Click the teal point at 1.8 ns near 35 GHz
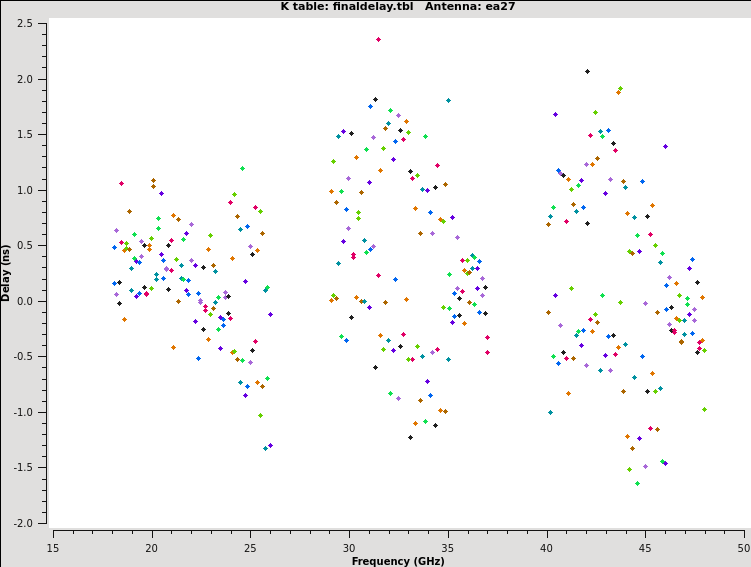The width and height of the screenshot is (751, 567). click(448, 100)
